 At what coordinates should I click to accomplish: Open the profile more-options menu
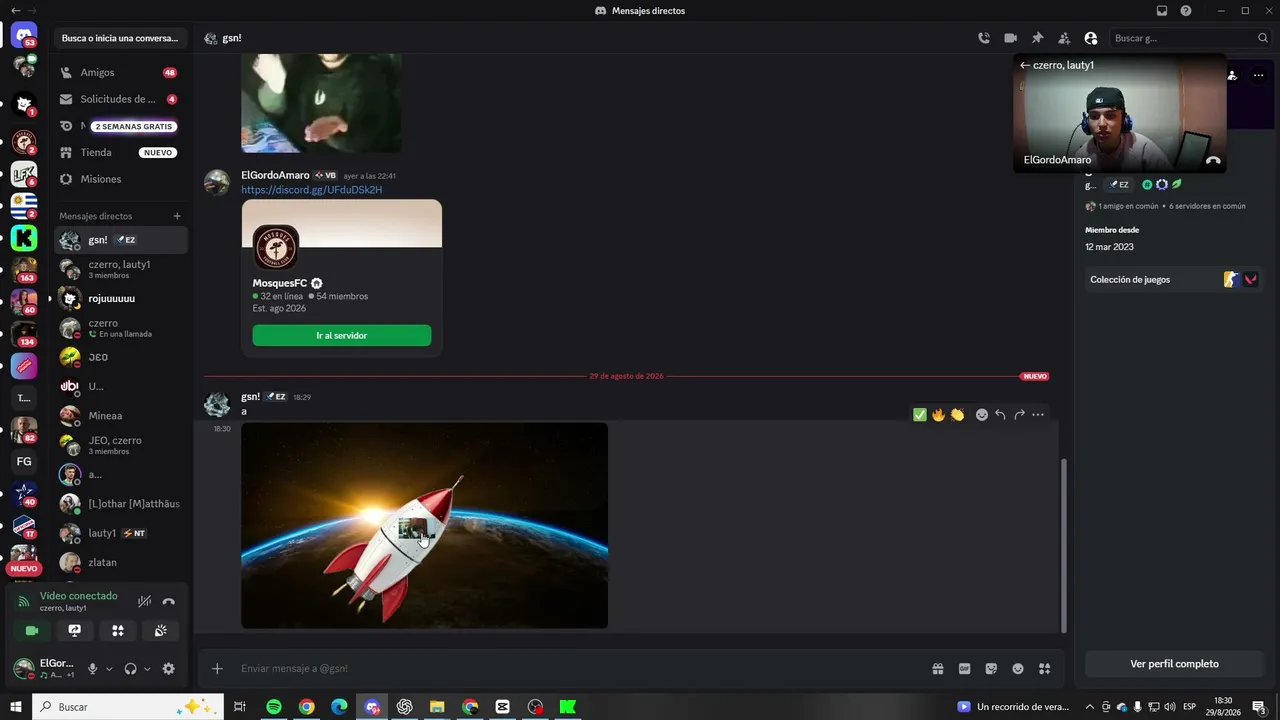pos(1258,75)
